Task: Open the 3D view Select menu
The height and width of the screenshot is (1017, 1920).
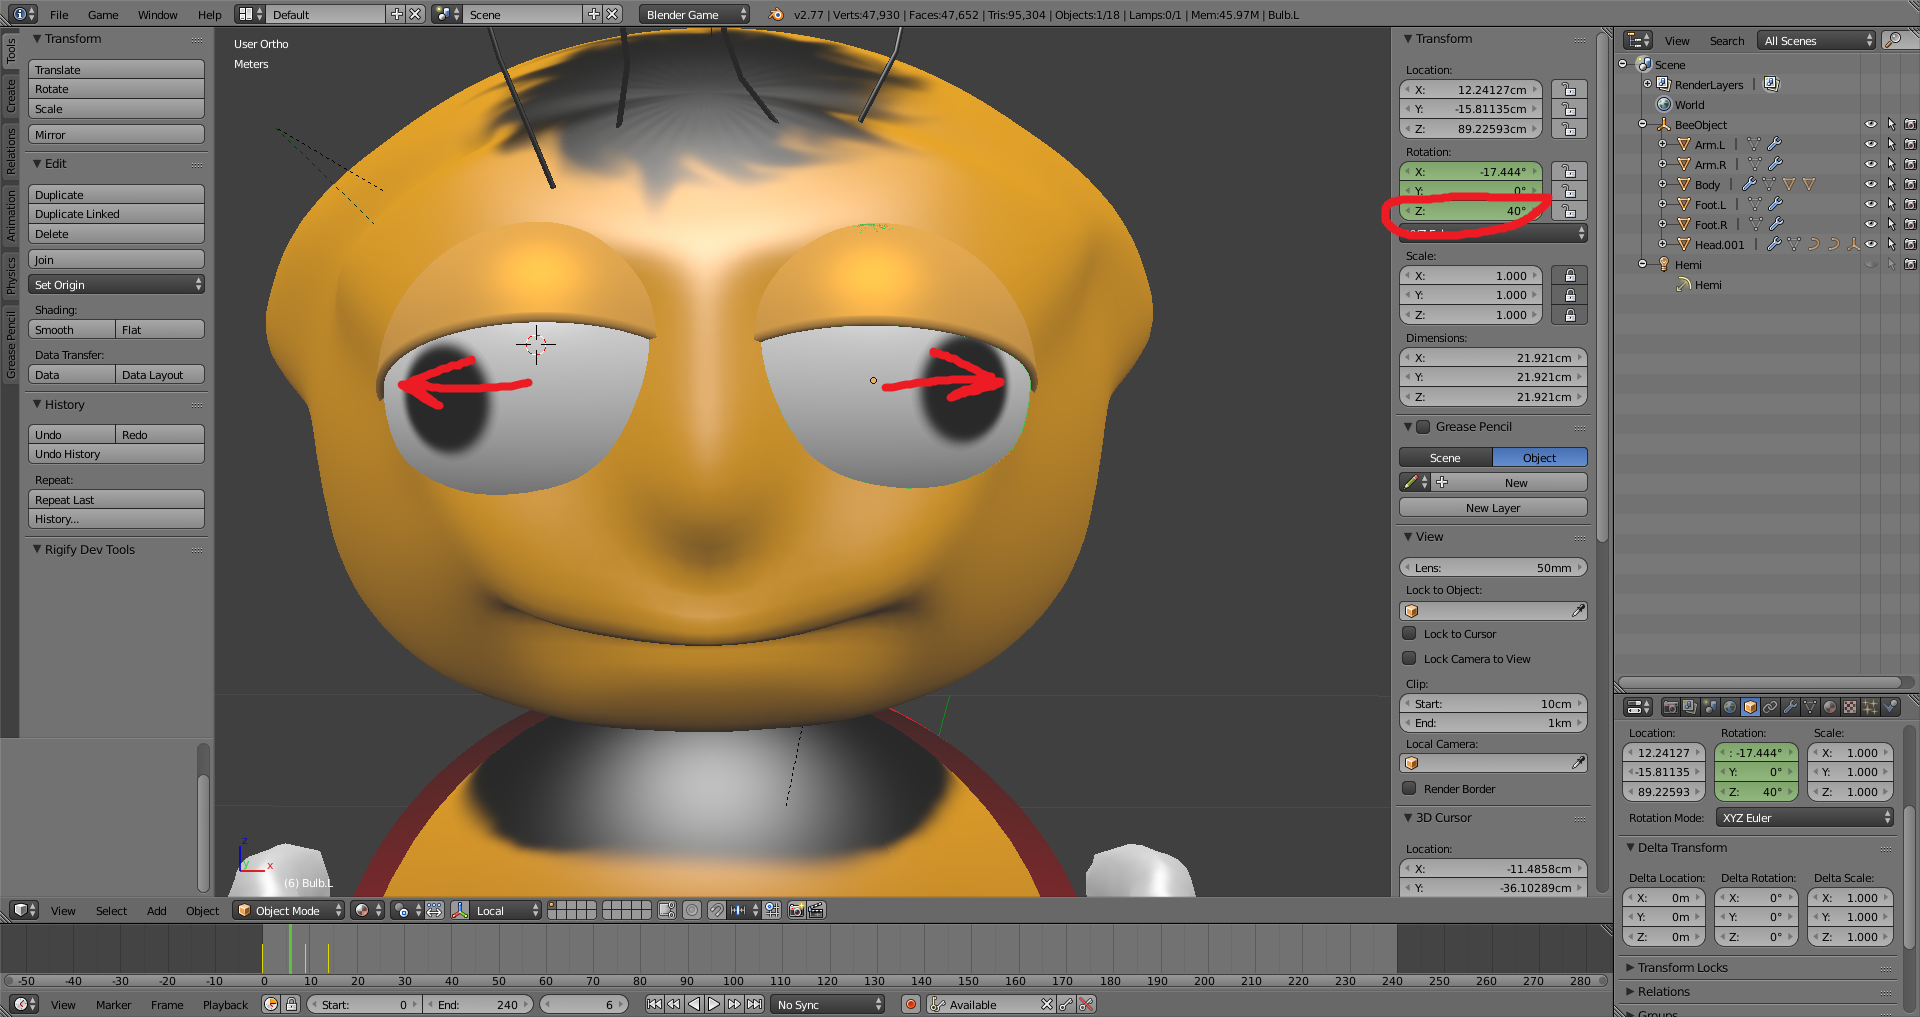Action: click(x=111, y=911)
